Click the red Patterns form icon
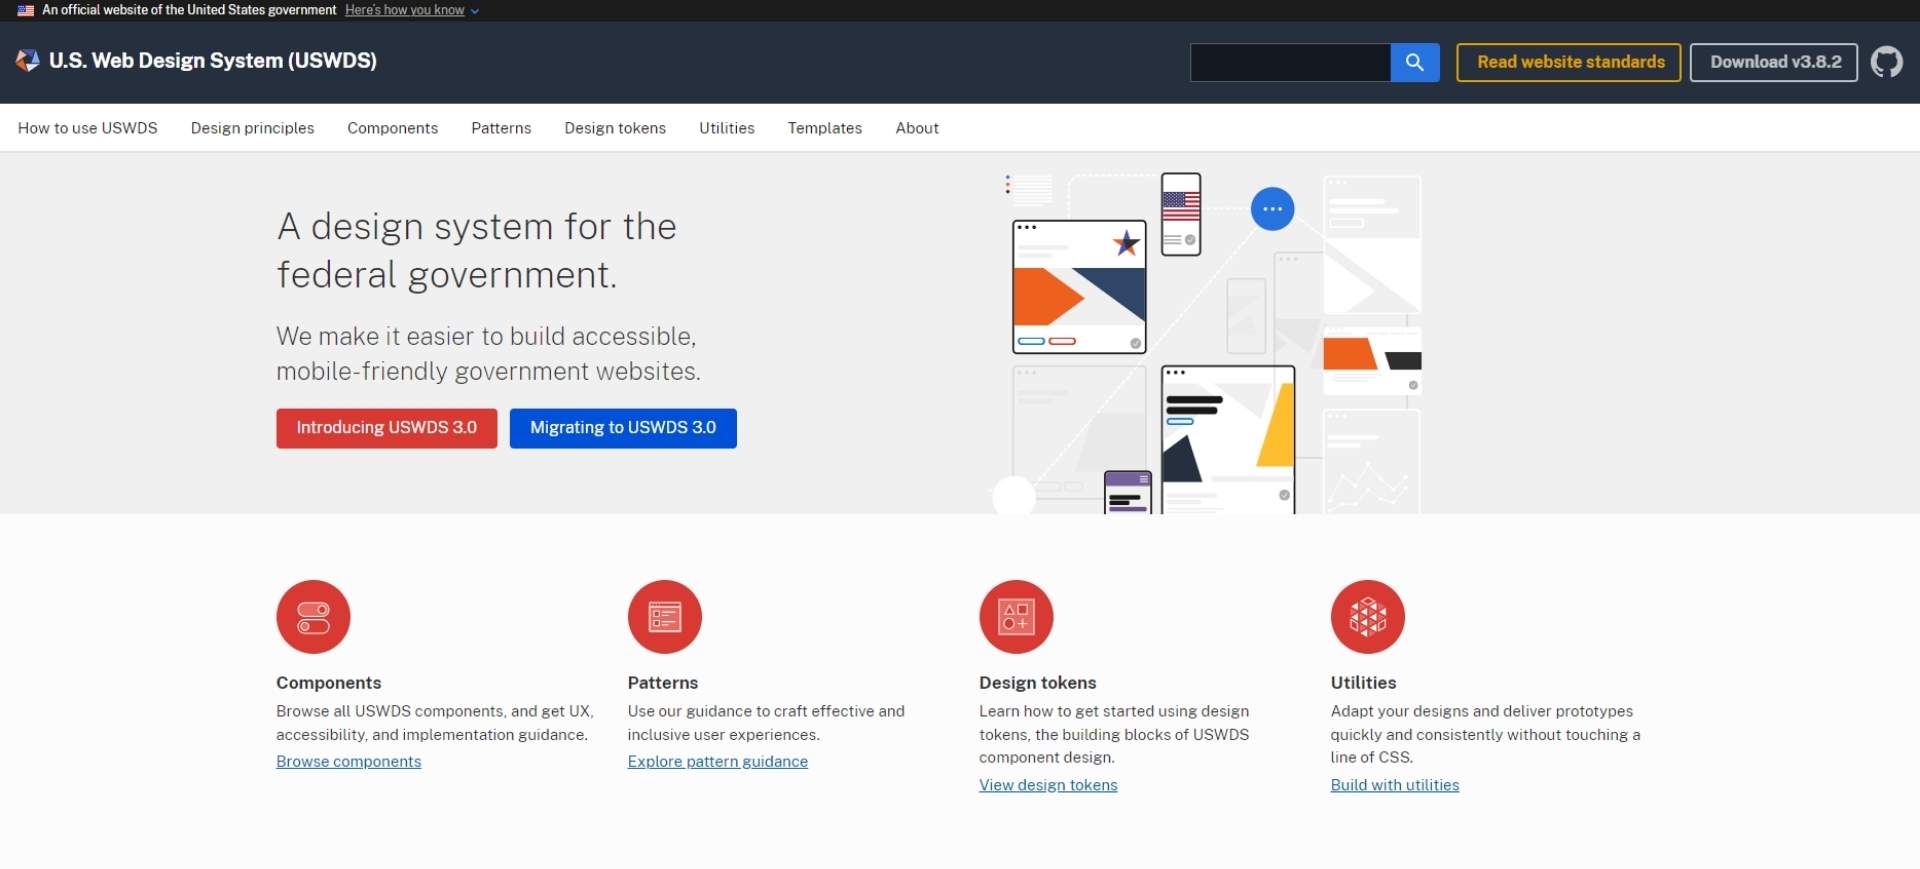Viewport: 1920px width, 869px height. 664,617
